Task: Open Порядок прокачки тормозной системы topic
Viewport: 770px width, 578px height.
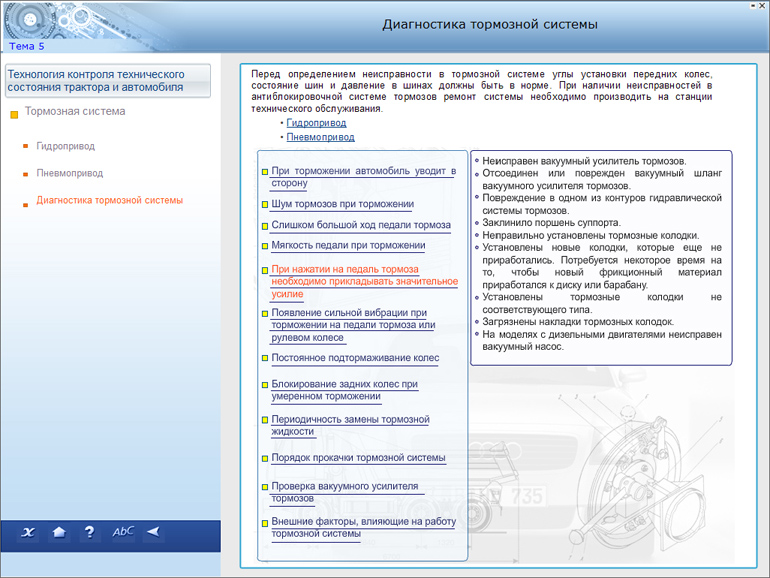Action: [358, 458]
